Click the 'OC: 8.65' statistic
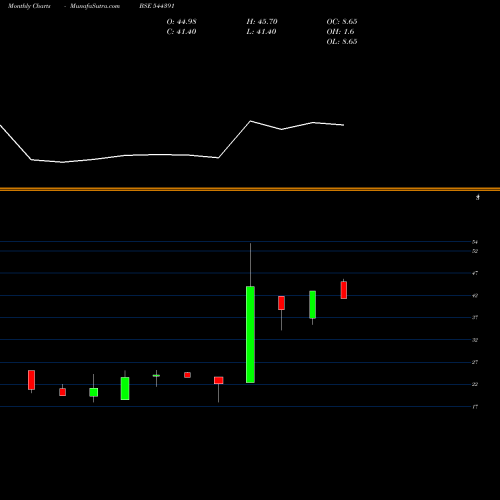 tap(342, 22)
